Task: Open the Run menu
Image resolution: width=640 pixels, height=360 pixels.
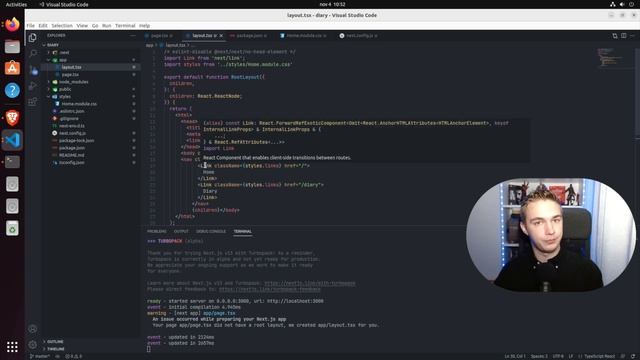Action: click(x=107, y=26)
